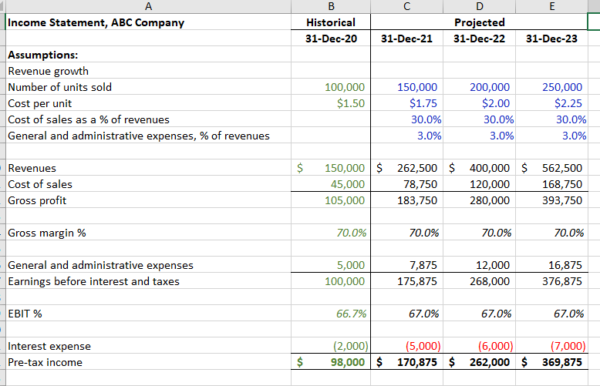Click the 'Pre-tax income' row label
The image size is (600, 386).
[45, 362]
